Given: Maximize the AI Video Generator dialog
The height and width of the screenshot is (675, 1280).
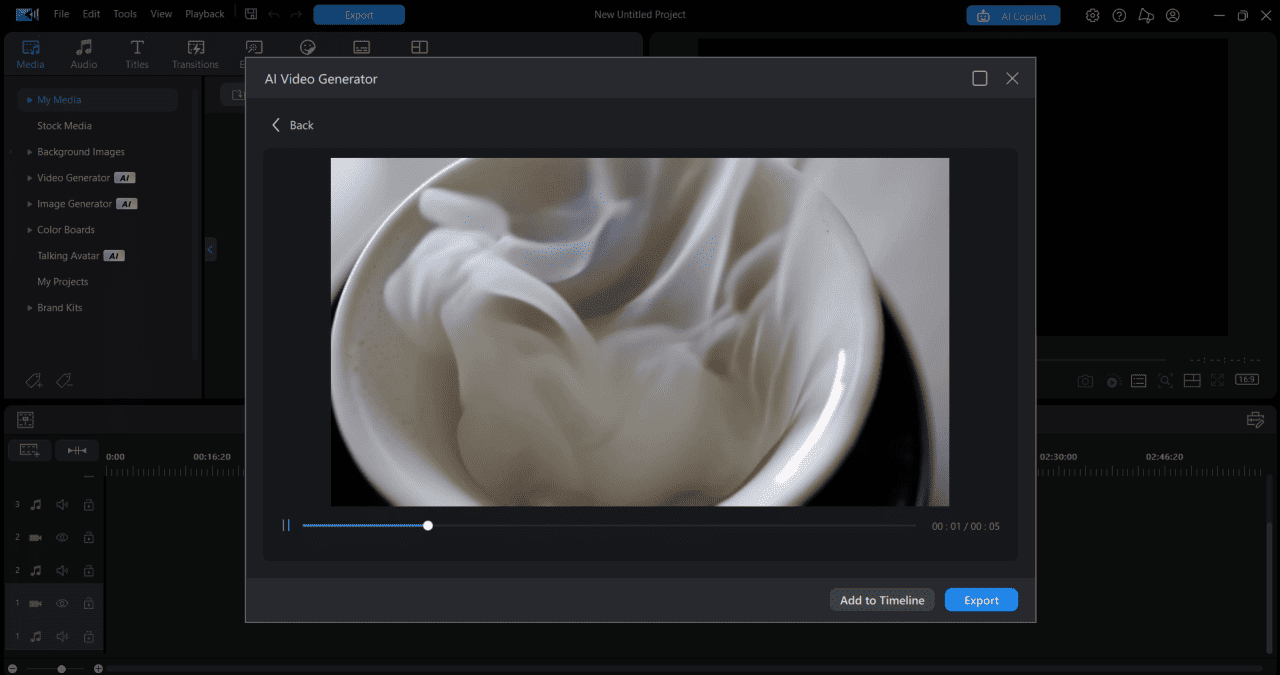Looking at the screenshot, I should 980,78.
